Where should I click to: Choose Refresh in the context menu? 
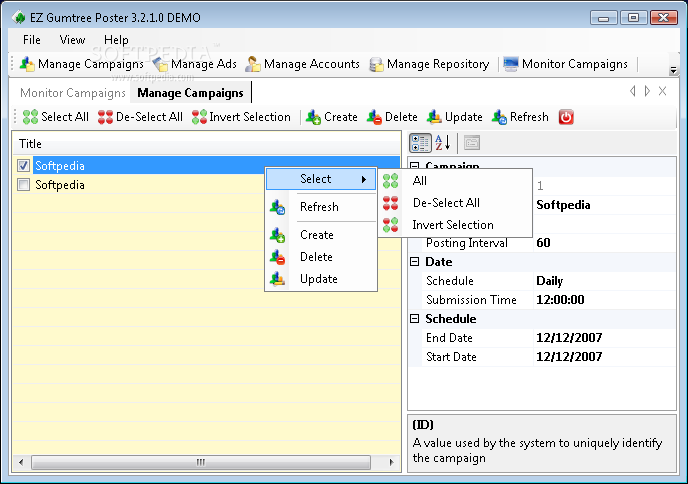pos(321,207)
